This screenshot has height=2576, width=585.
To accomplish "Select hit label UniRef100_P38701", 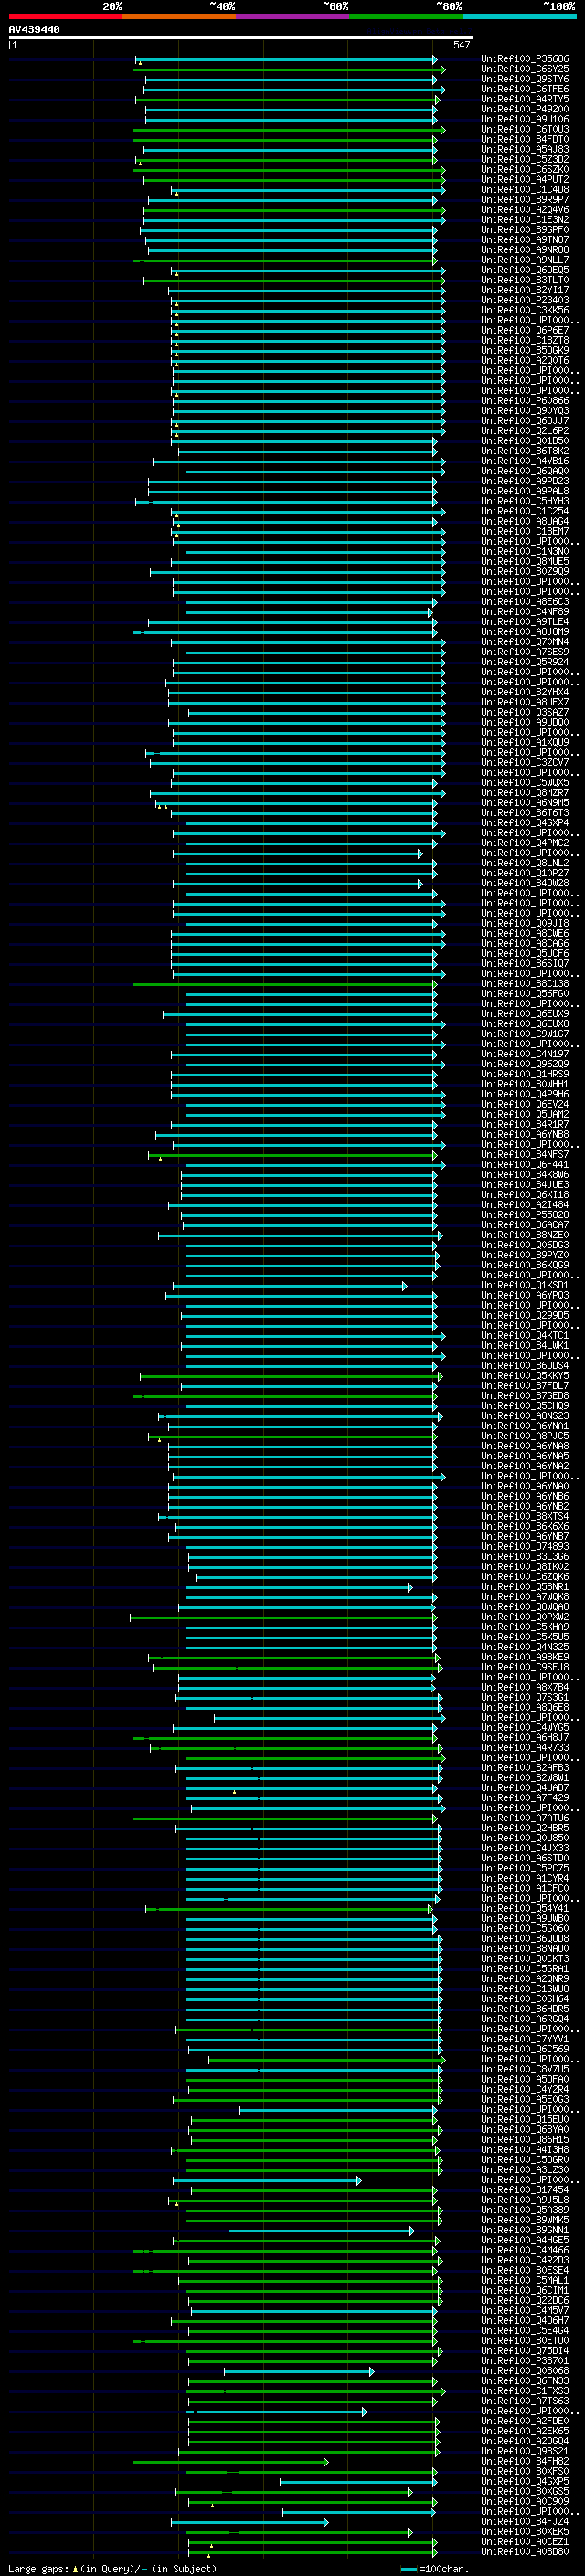I will 525,2361.
